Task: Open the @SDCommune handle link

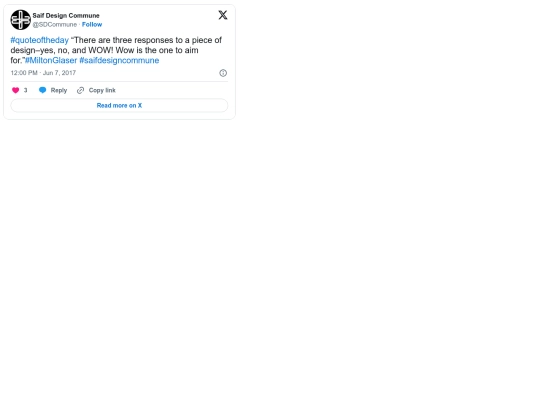Action: 55,24
